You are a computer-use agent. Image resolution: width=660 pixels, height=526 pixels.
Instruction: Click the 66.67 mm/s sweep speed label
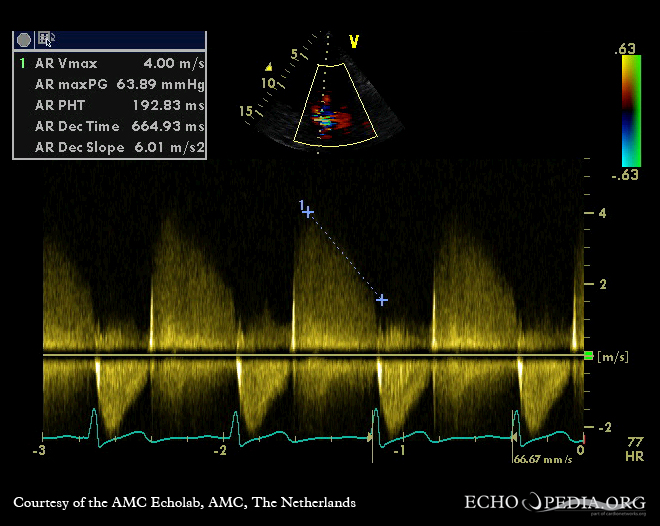[x=543, y=459]
